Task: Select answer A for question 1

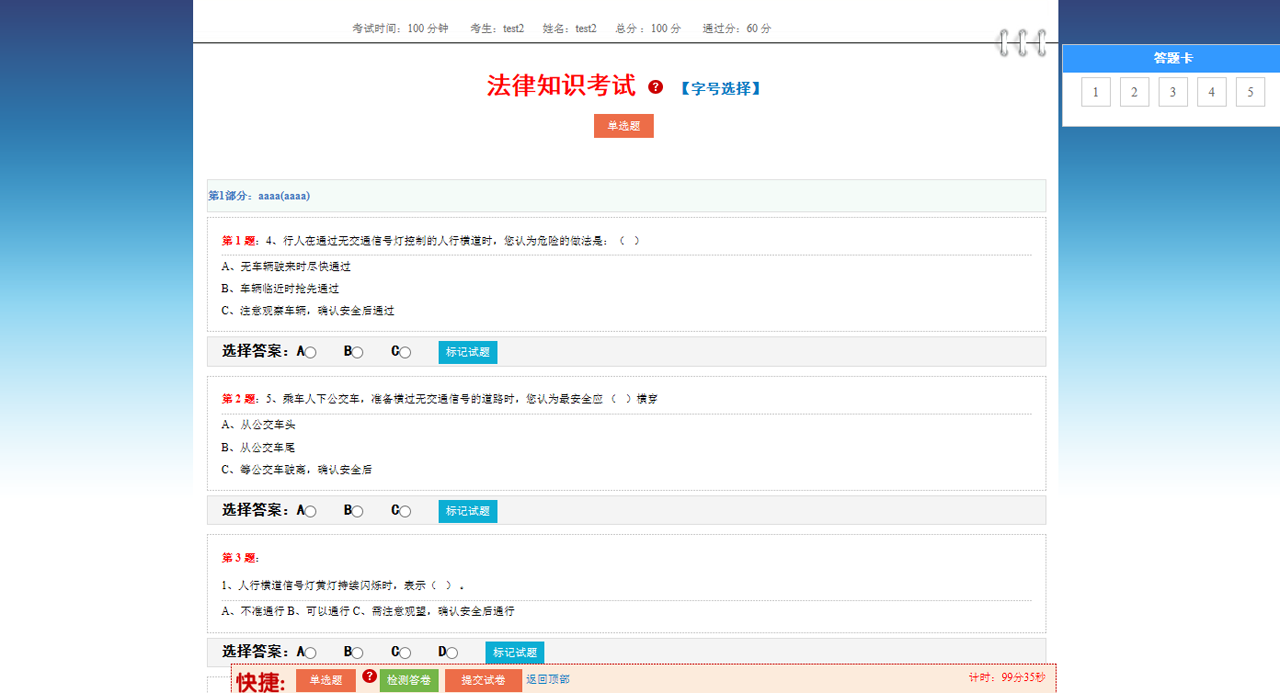Action: pyautogui.click(x=311, y=353)
